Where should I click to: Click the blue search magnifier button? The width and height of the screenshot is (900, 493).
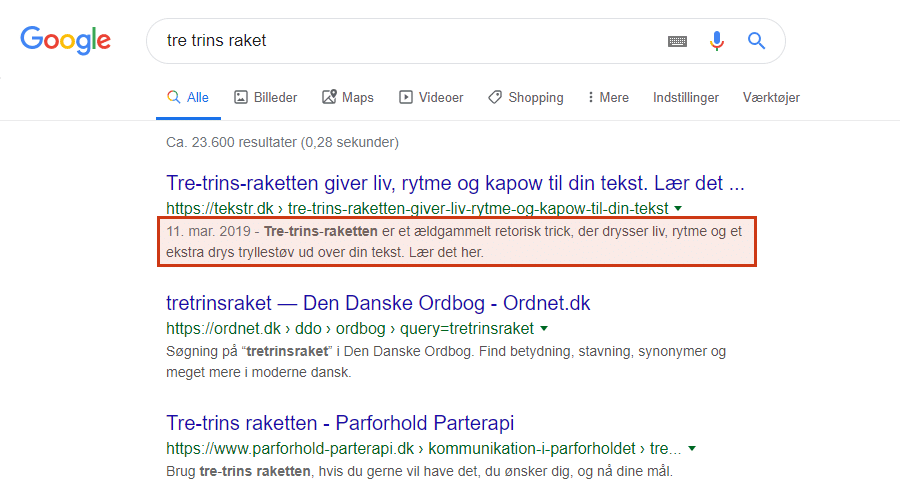(756, 41)
